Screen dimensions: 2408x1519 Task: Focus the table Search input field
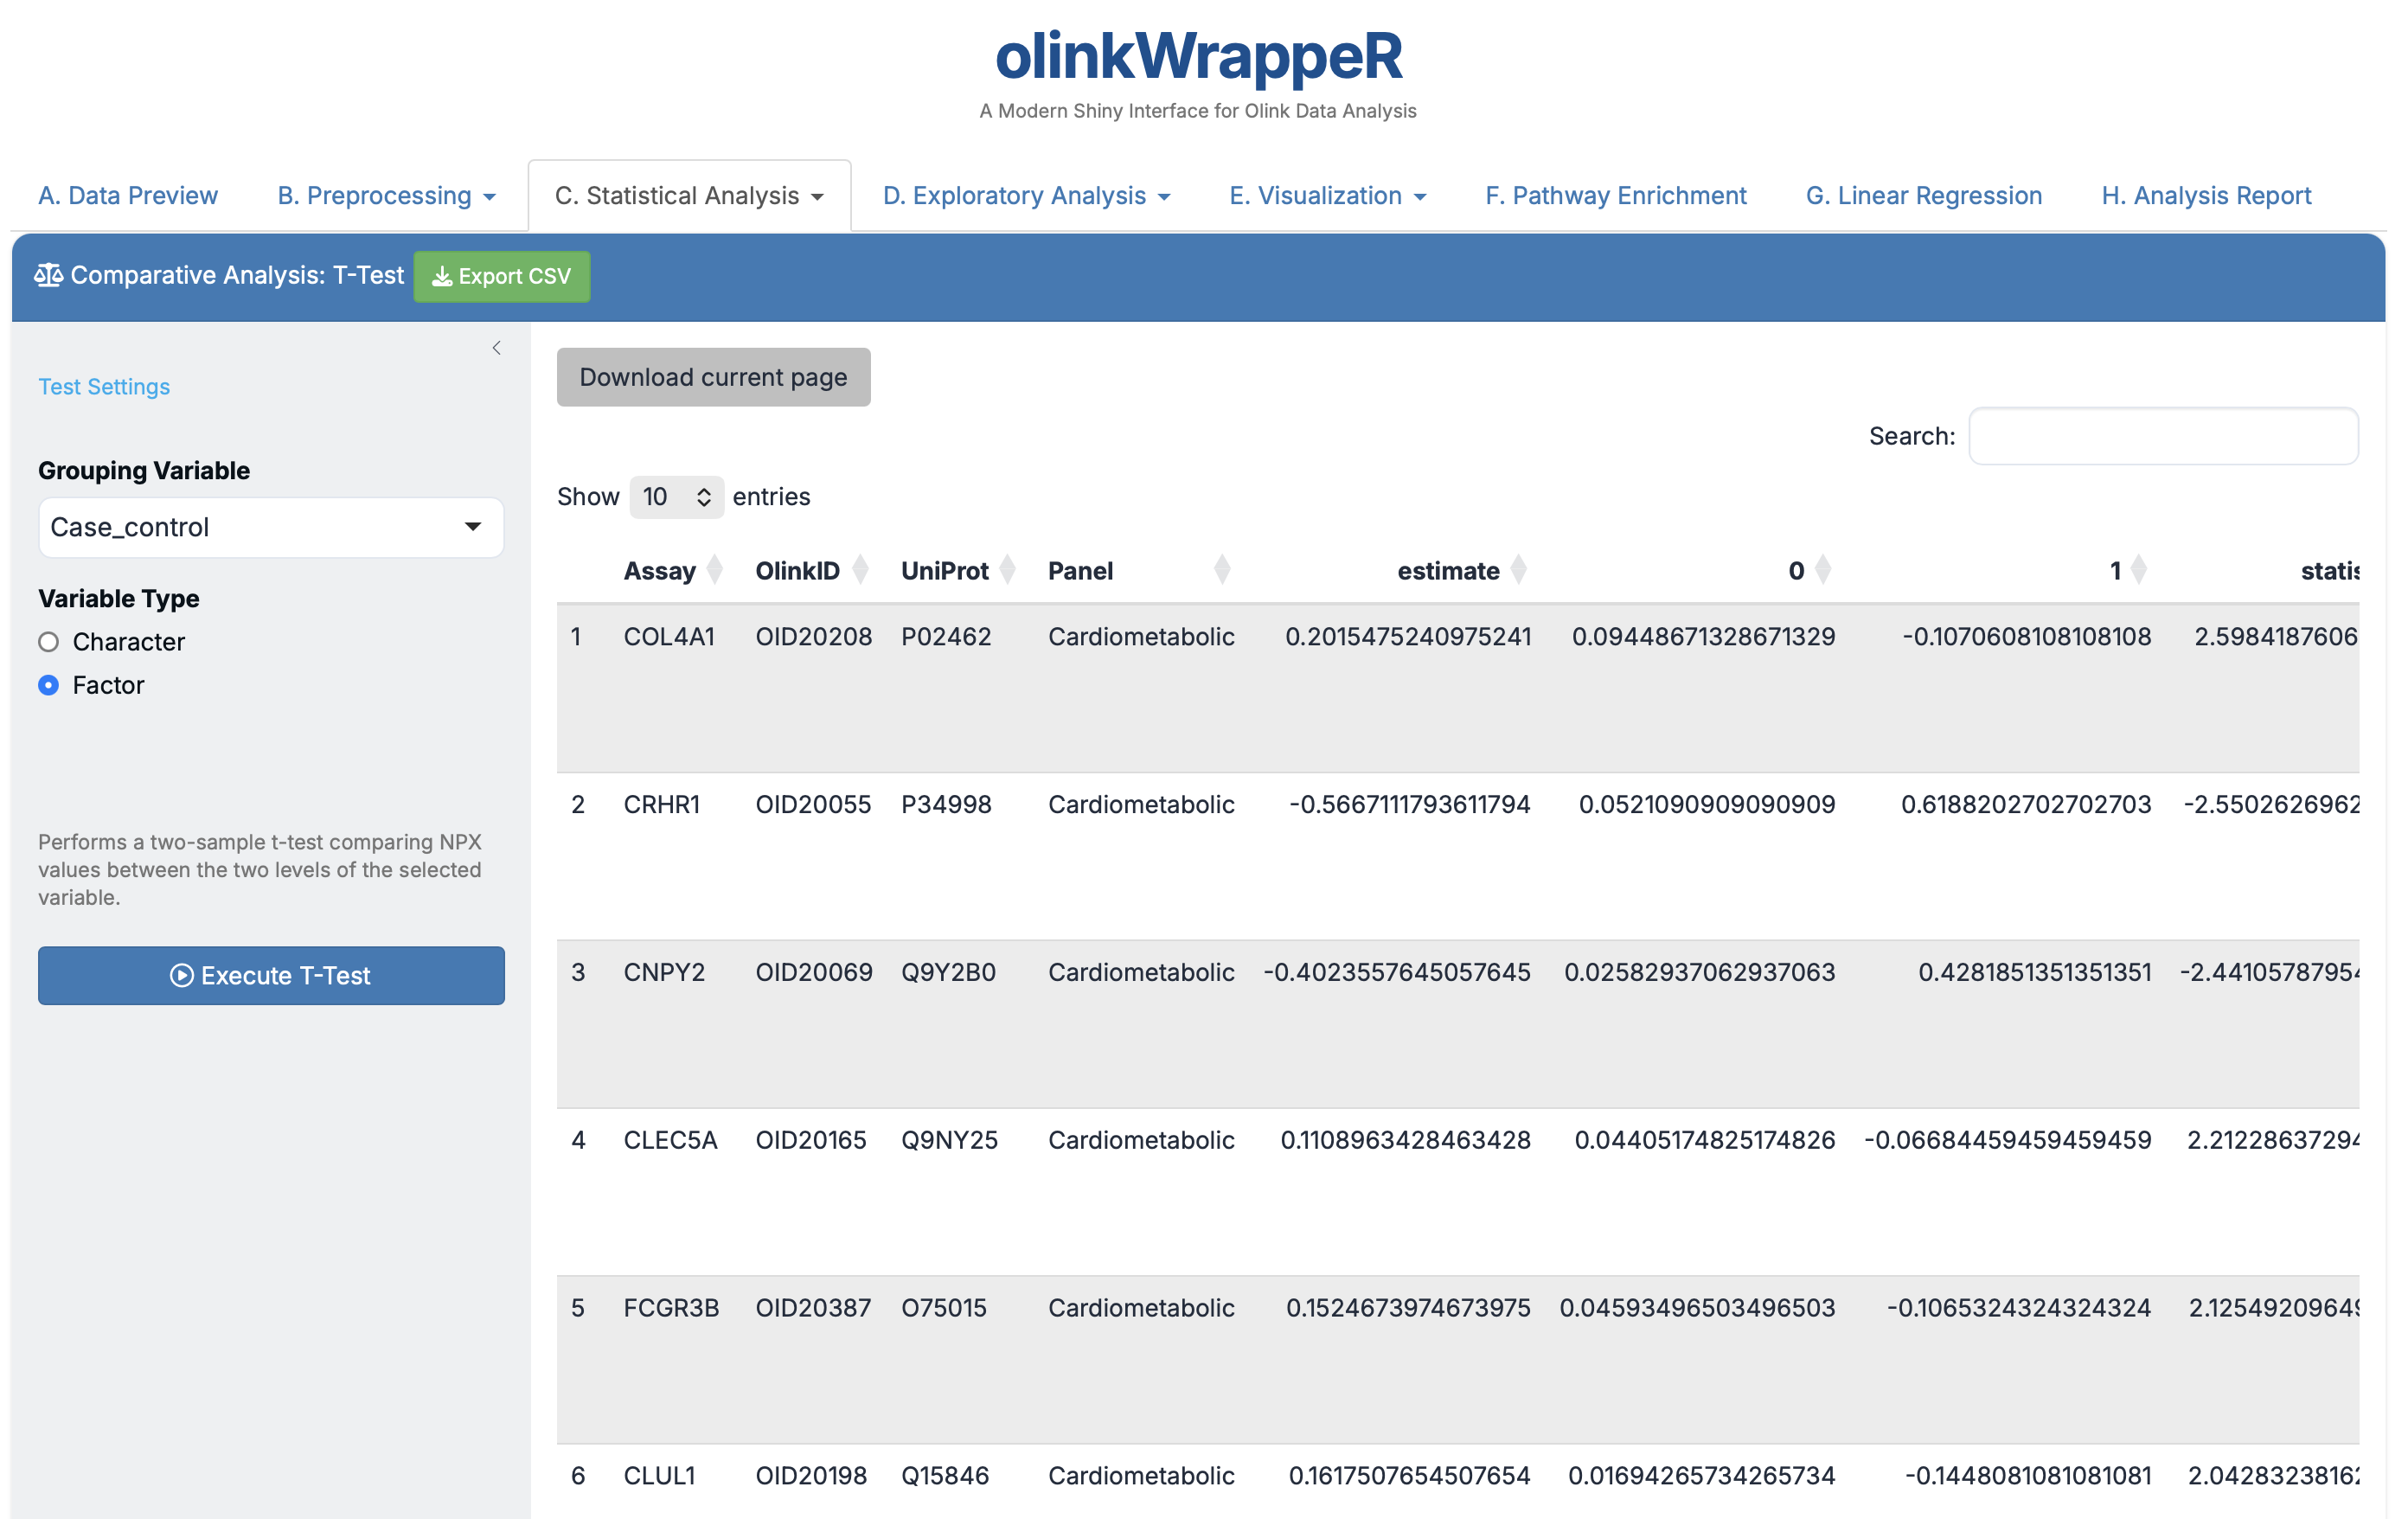[2162, 436]
